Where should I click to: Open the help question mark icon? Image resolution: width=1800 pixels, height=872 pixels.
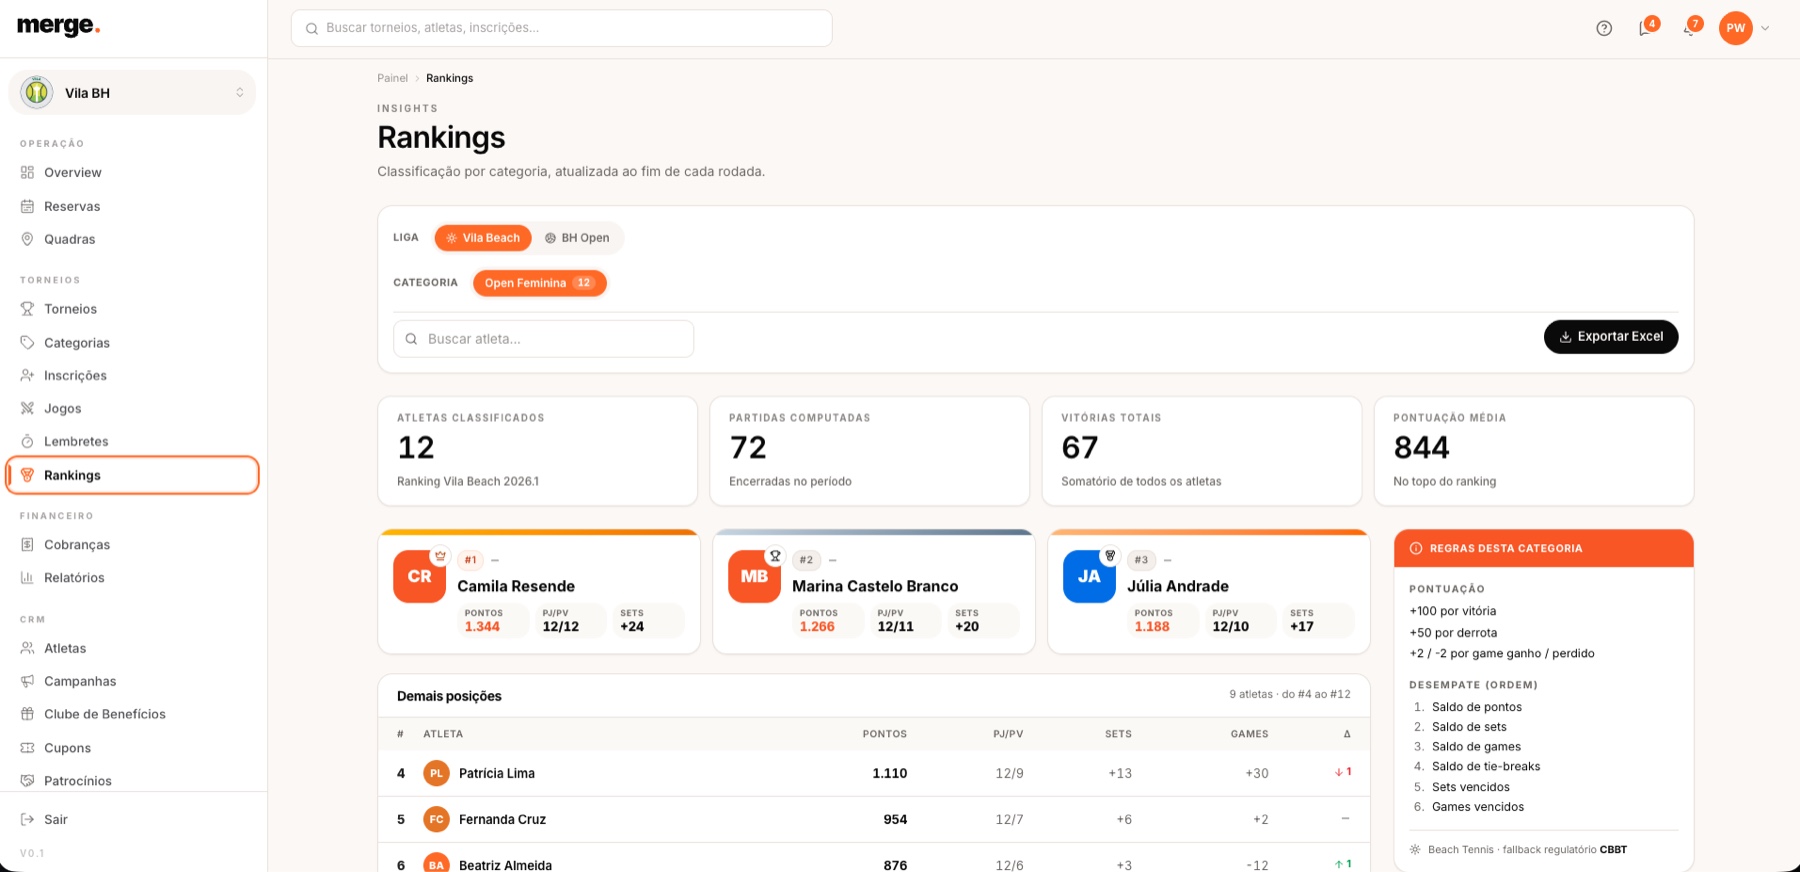(1604, 28)
